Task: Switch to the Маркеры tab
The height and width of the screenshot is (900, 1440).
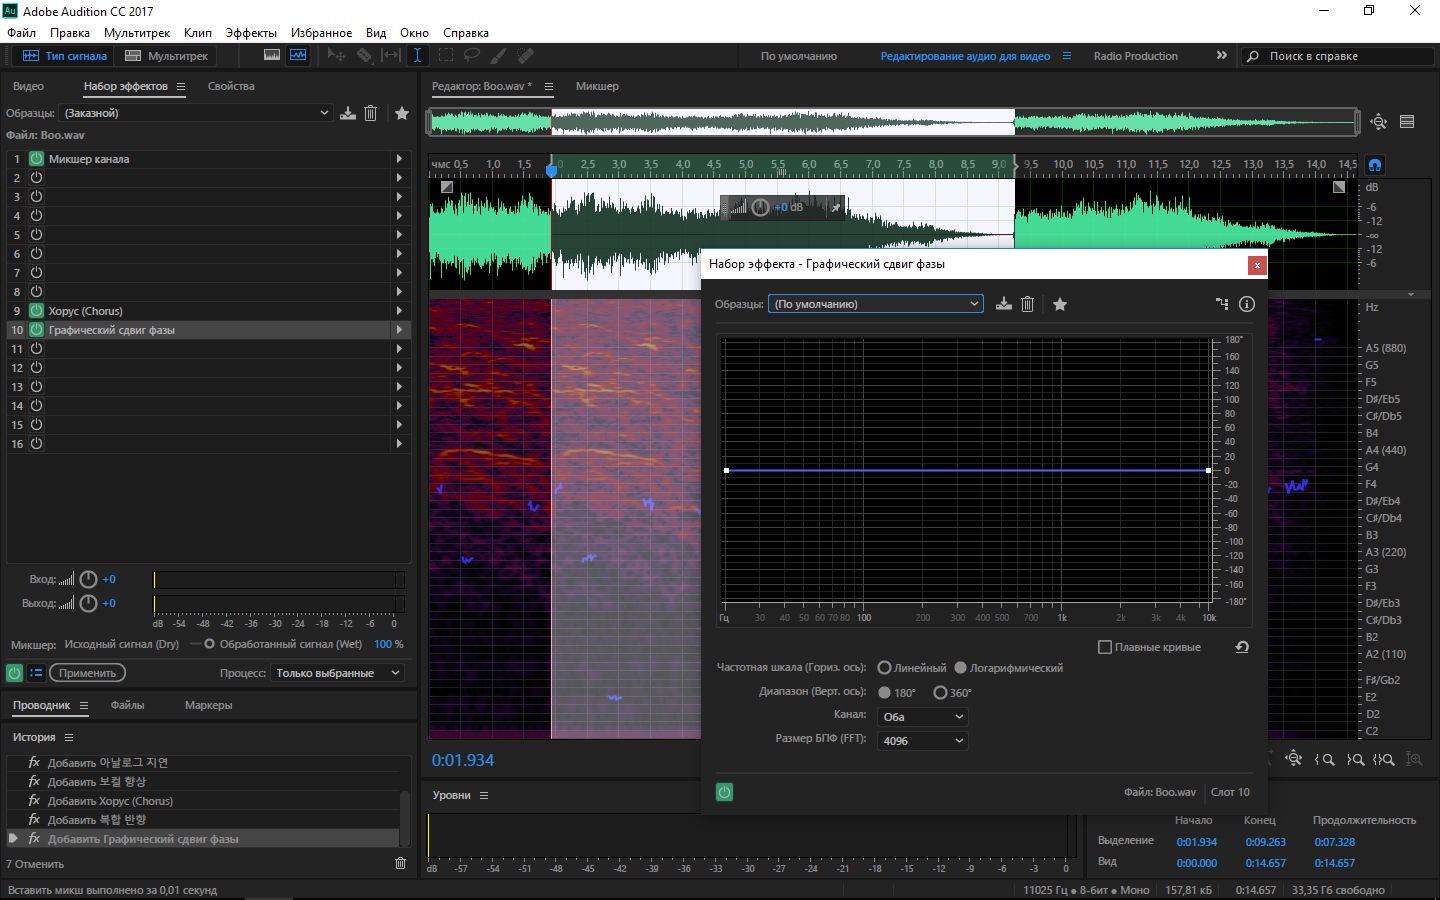Action: (x=208, y=705)
